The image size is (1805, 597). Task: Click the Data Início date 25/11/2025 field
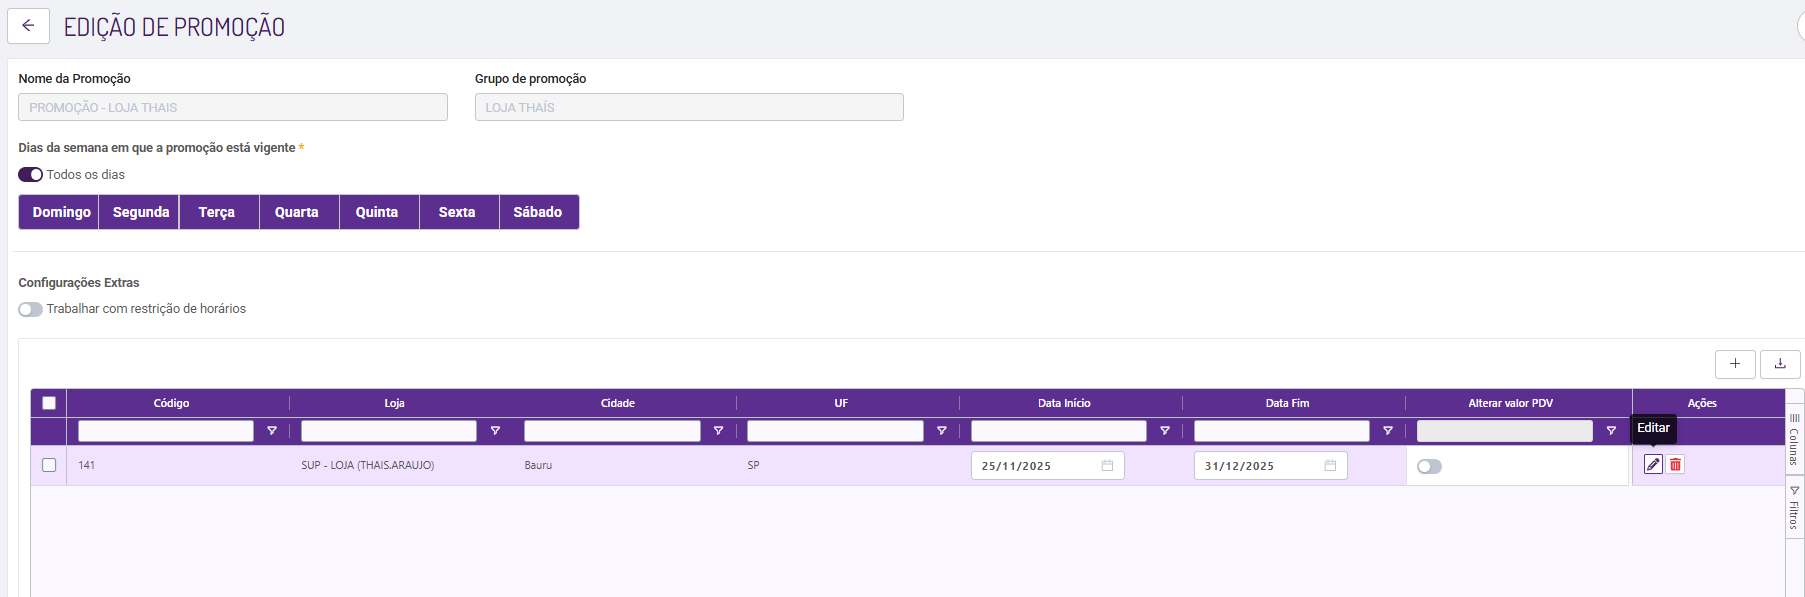(x=1048, y=466)
